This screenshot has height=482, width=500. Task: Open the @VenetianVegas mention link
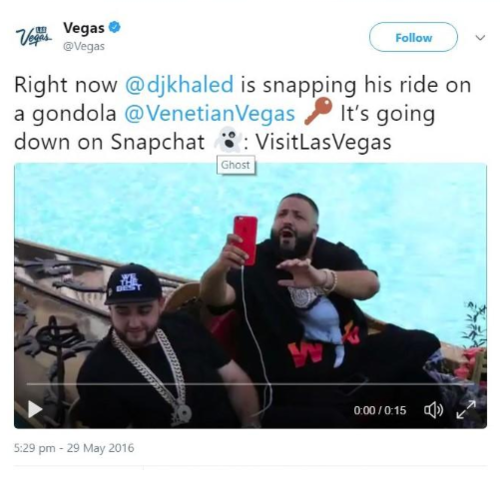[x=210, y=113]
